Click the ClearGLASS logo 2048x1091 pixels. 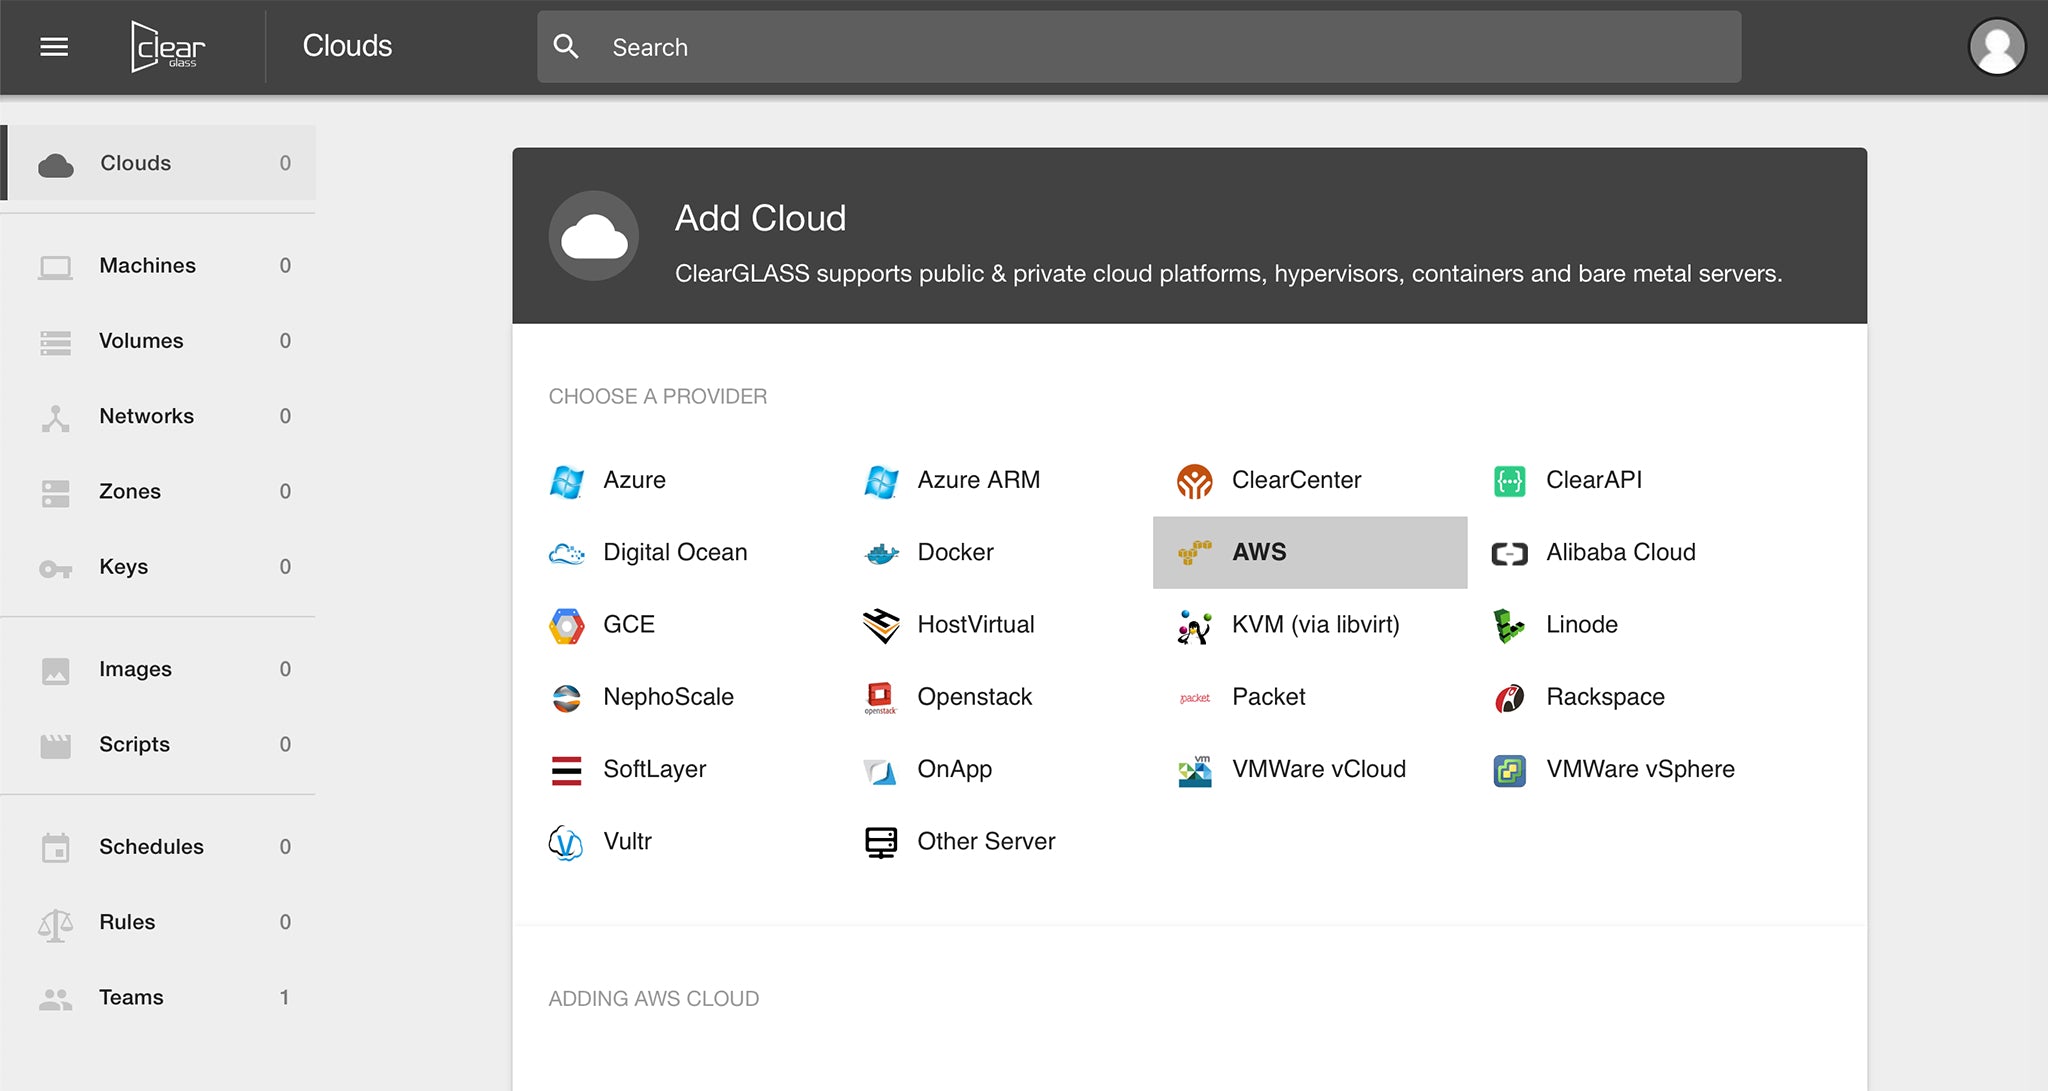tap(168, 47)
